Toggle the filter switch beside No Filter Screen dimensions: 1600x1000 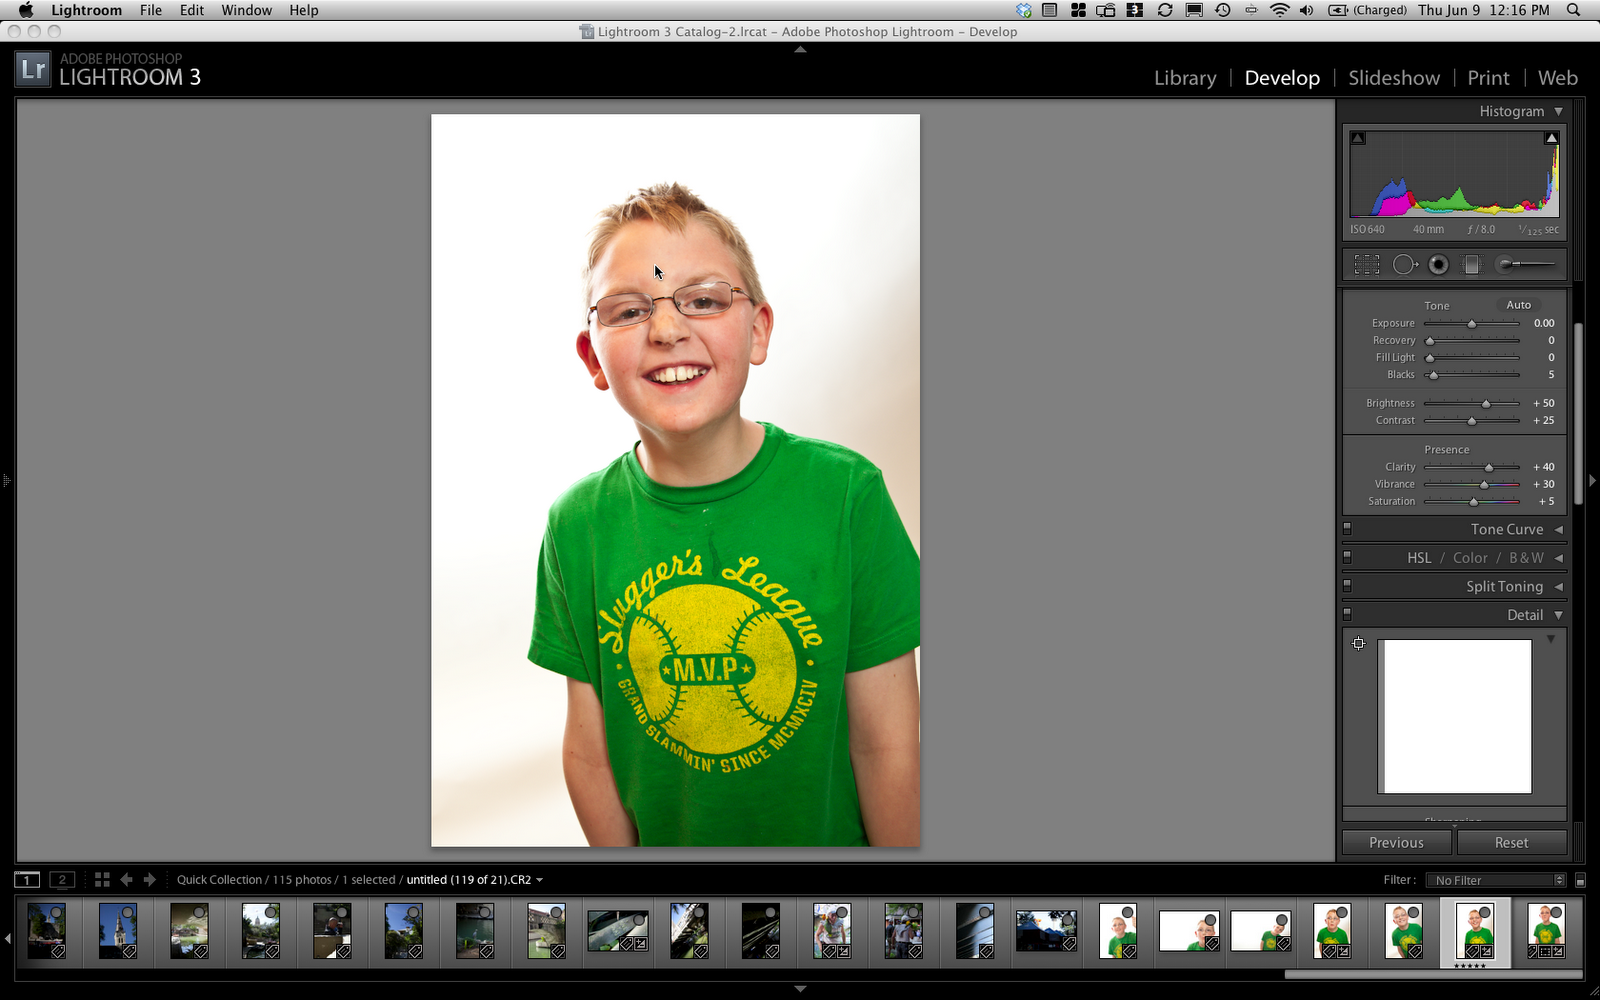[x=1580, y=880]
